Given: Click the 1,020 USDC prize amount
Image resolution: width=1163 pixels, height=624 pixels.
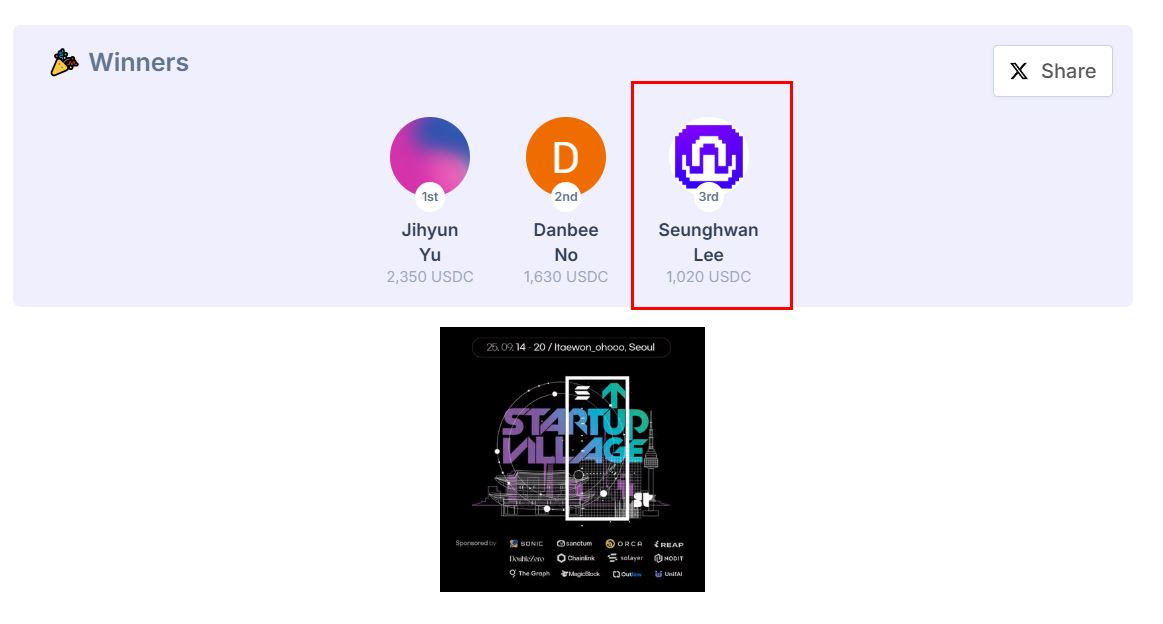Looking at the screenshot, I should tap(708, 277).
